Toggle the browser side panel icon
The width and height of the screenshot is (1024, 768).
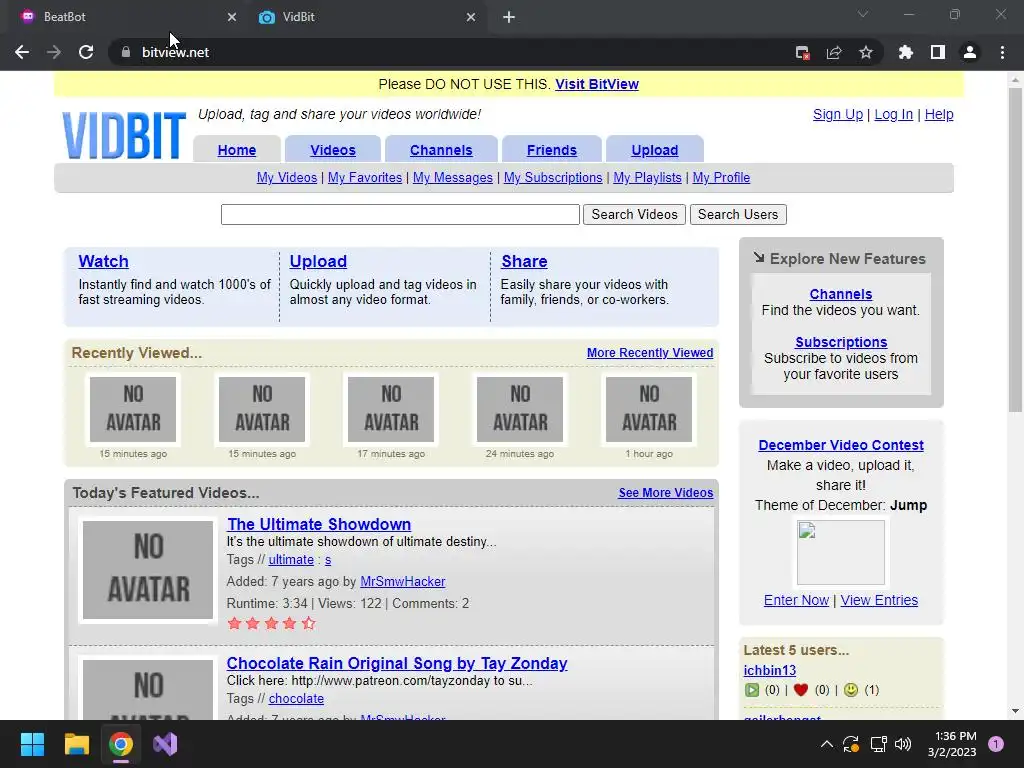[x=938, y=52]
